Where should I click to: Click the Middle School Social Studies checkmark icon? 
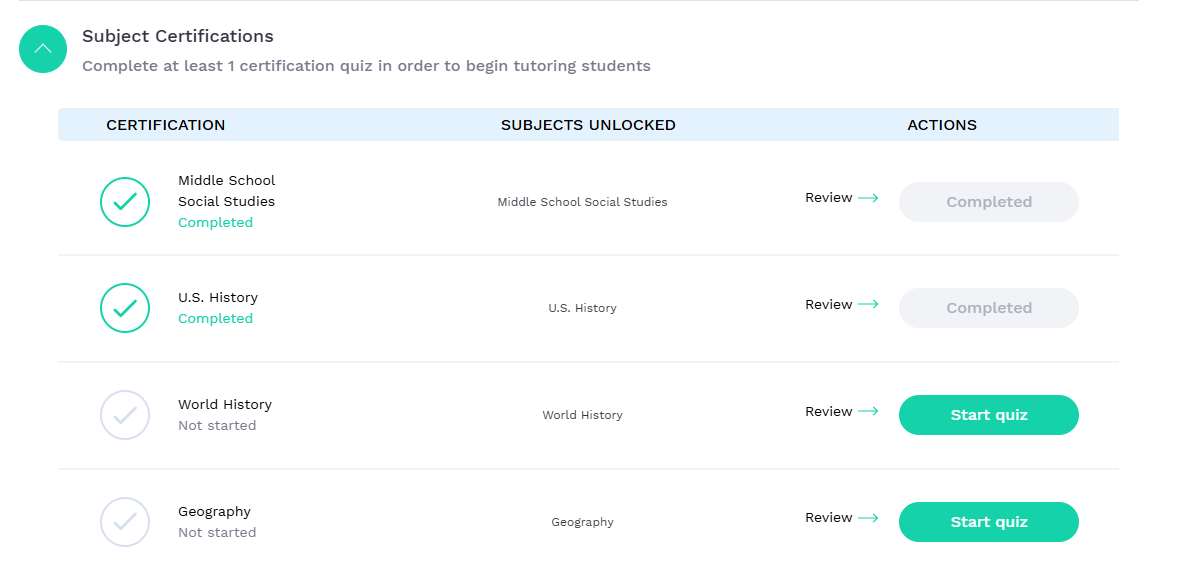click(125, 202)
